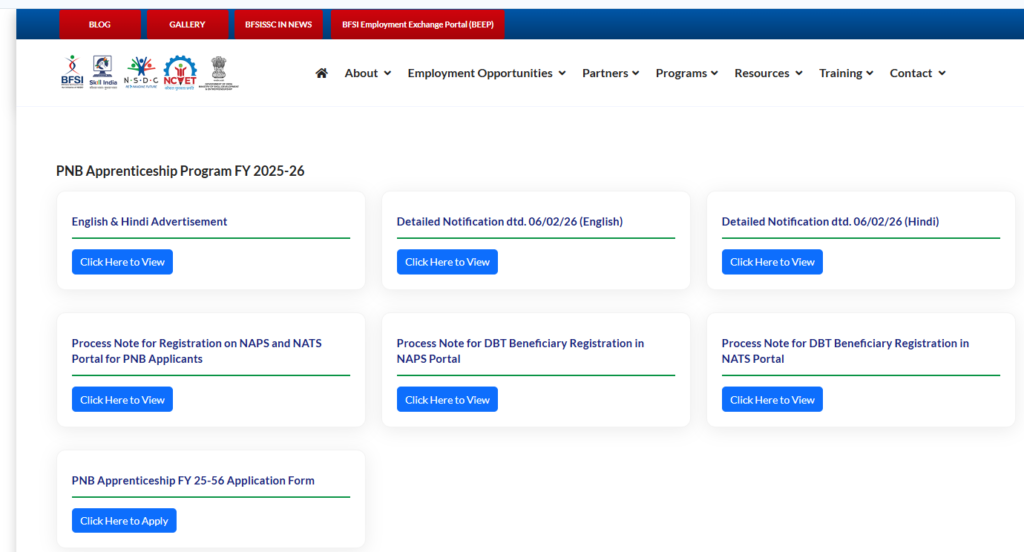Click the Skill India logo
Image resolution: width=1024 pixels, height=552 pixels.
[104, 72]
